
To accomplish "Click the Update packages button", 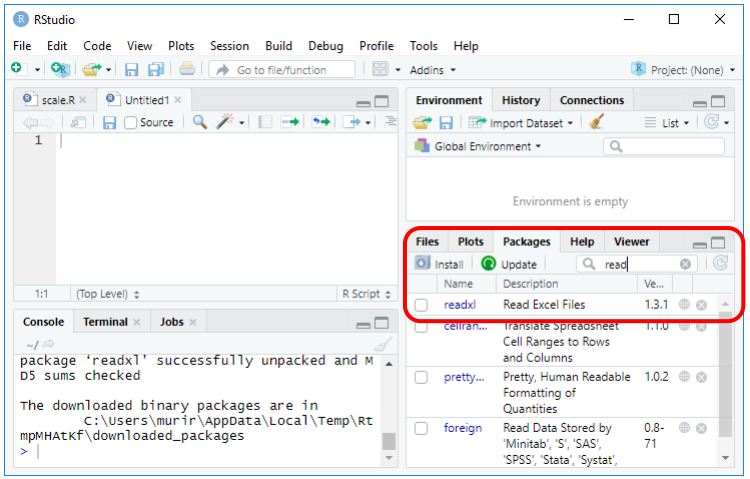I will (508, 264).
